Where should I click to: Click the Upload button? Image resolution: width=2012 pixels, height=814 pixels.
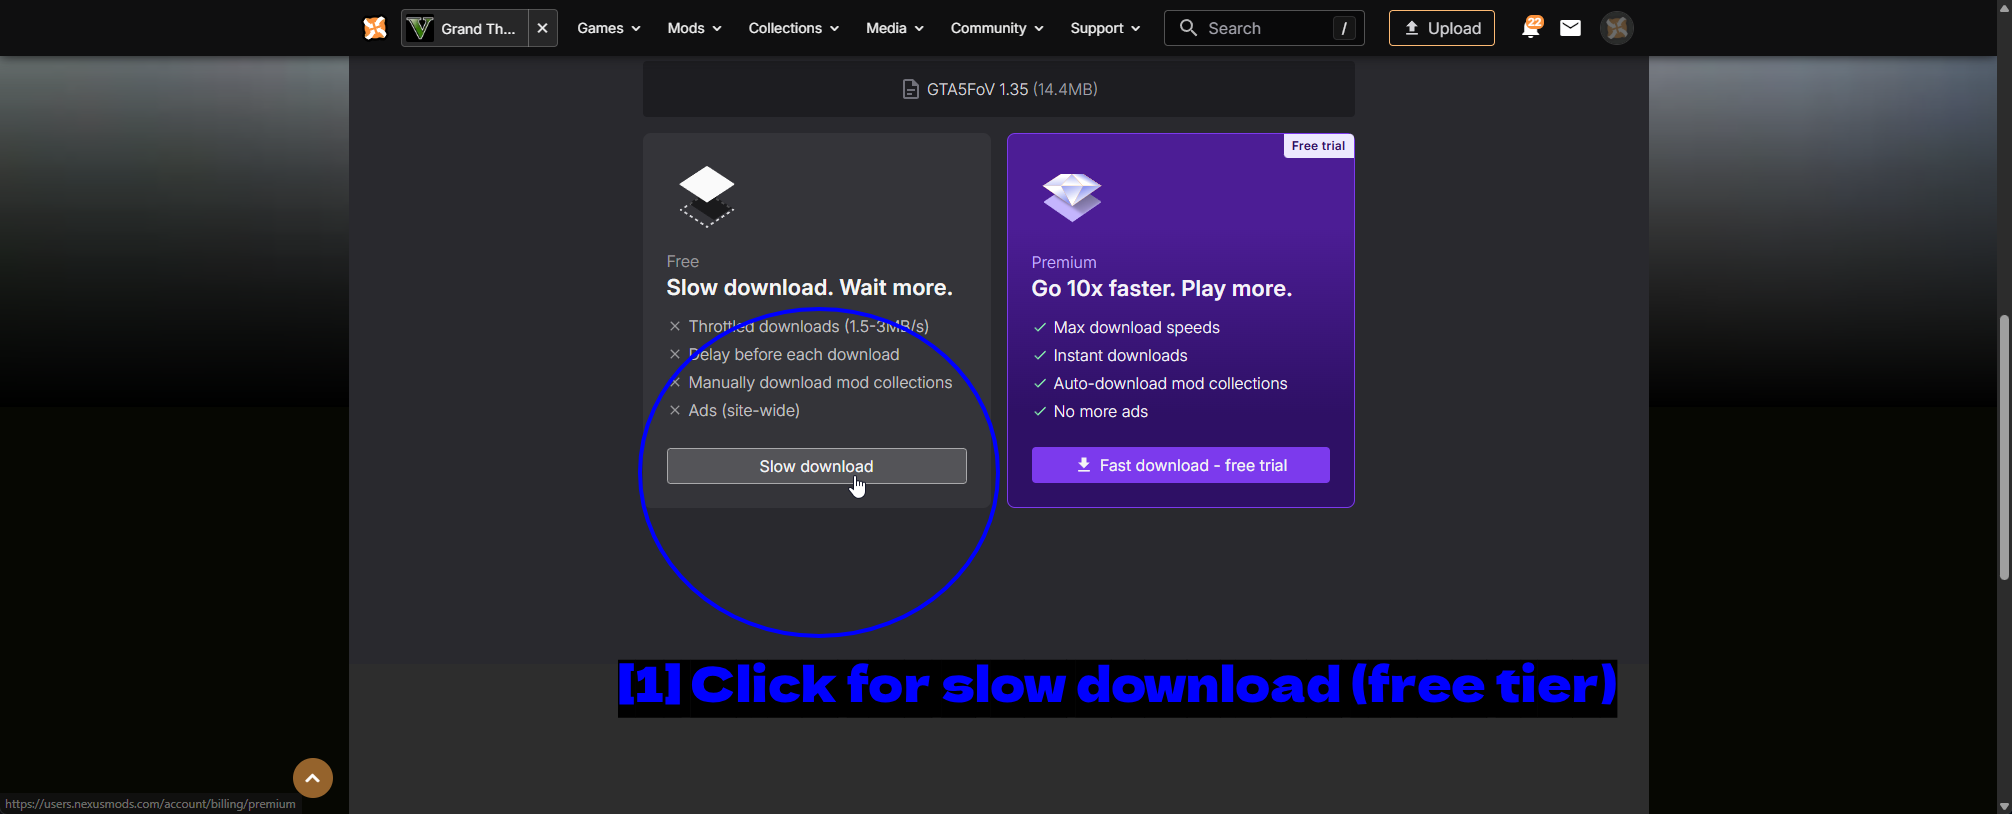pos(1441,28)
